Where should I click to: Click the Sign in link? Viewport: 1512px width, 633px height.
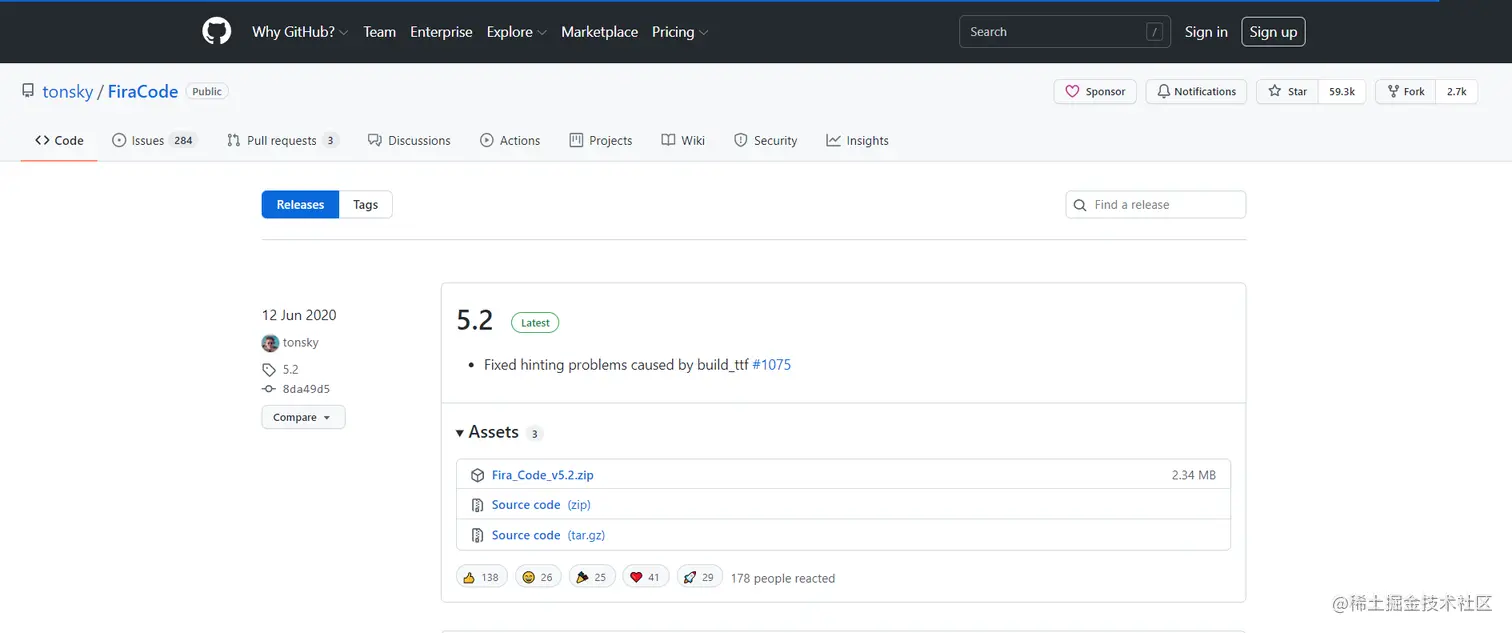click(1206, 32)
